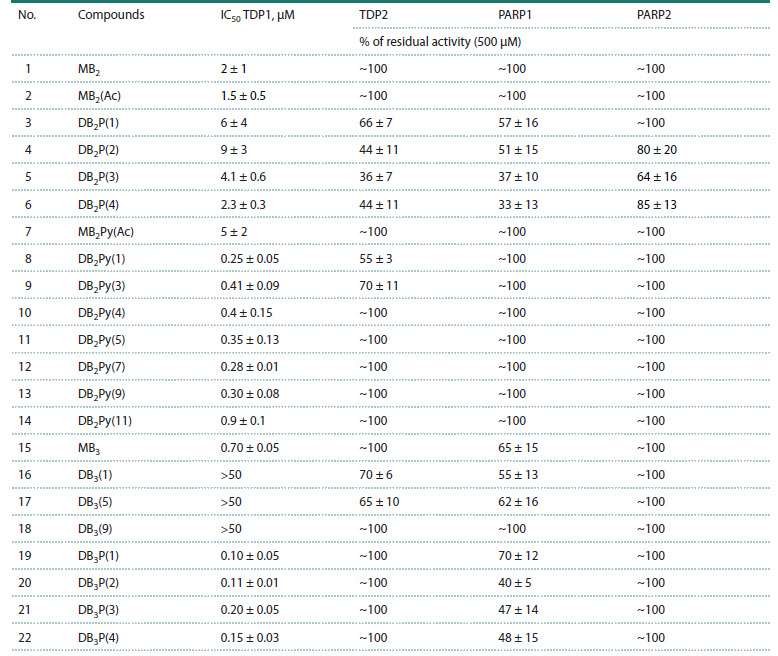The width and height of the screenshot is (778, 656).
Task: Click the MB2(Ac) compound cell
Action: tap(99, 96)
